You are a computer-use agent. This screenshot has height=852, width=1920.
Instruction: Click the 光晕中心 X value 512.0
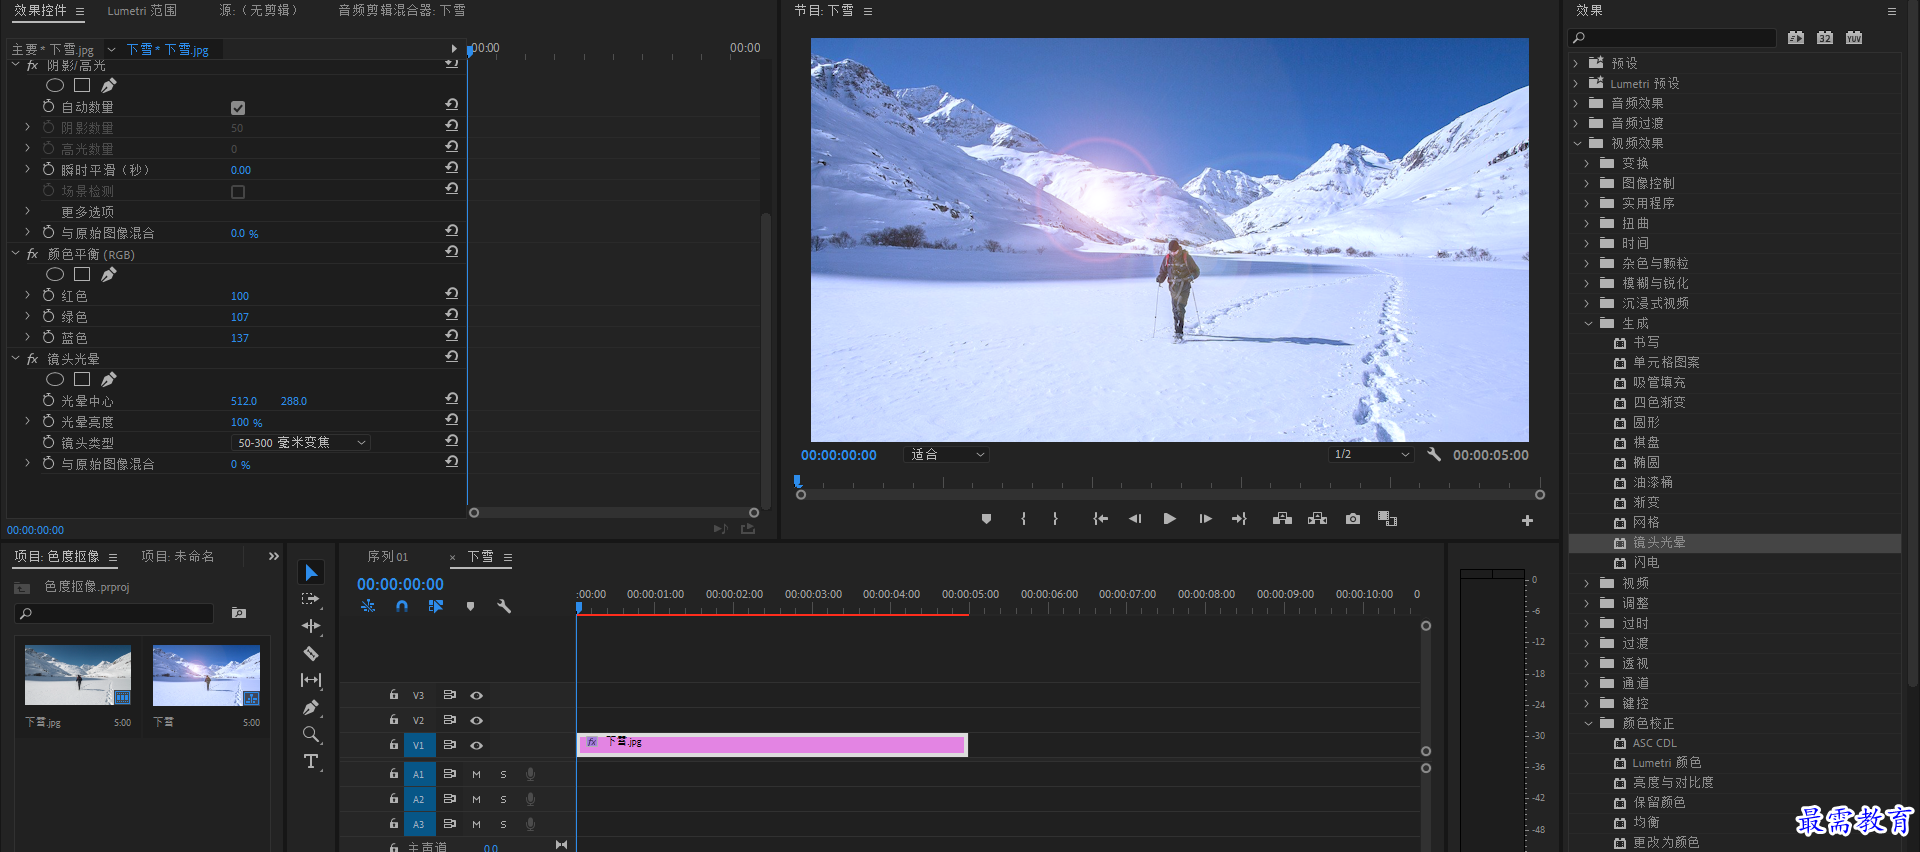[244, 401]
